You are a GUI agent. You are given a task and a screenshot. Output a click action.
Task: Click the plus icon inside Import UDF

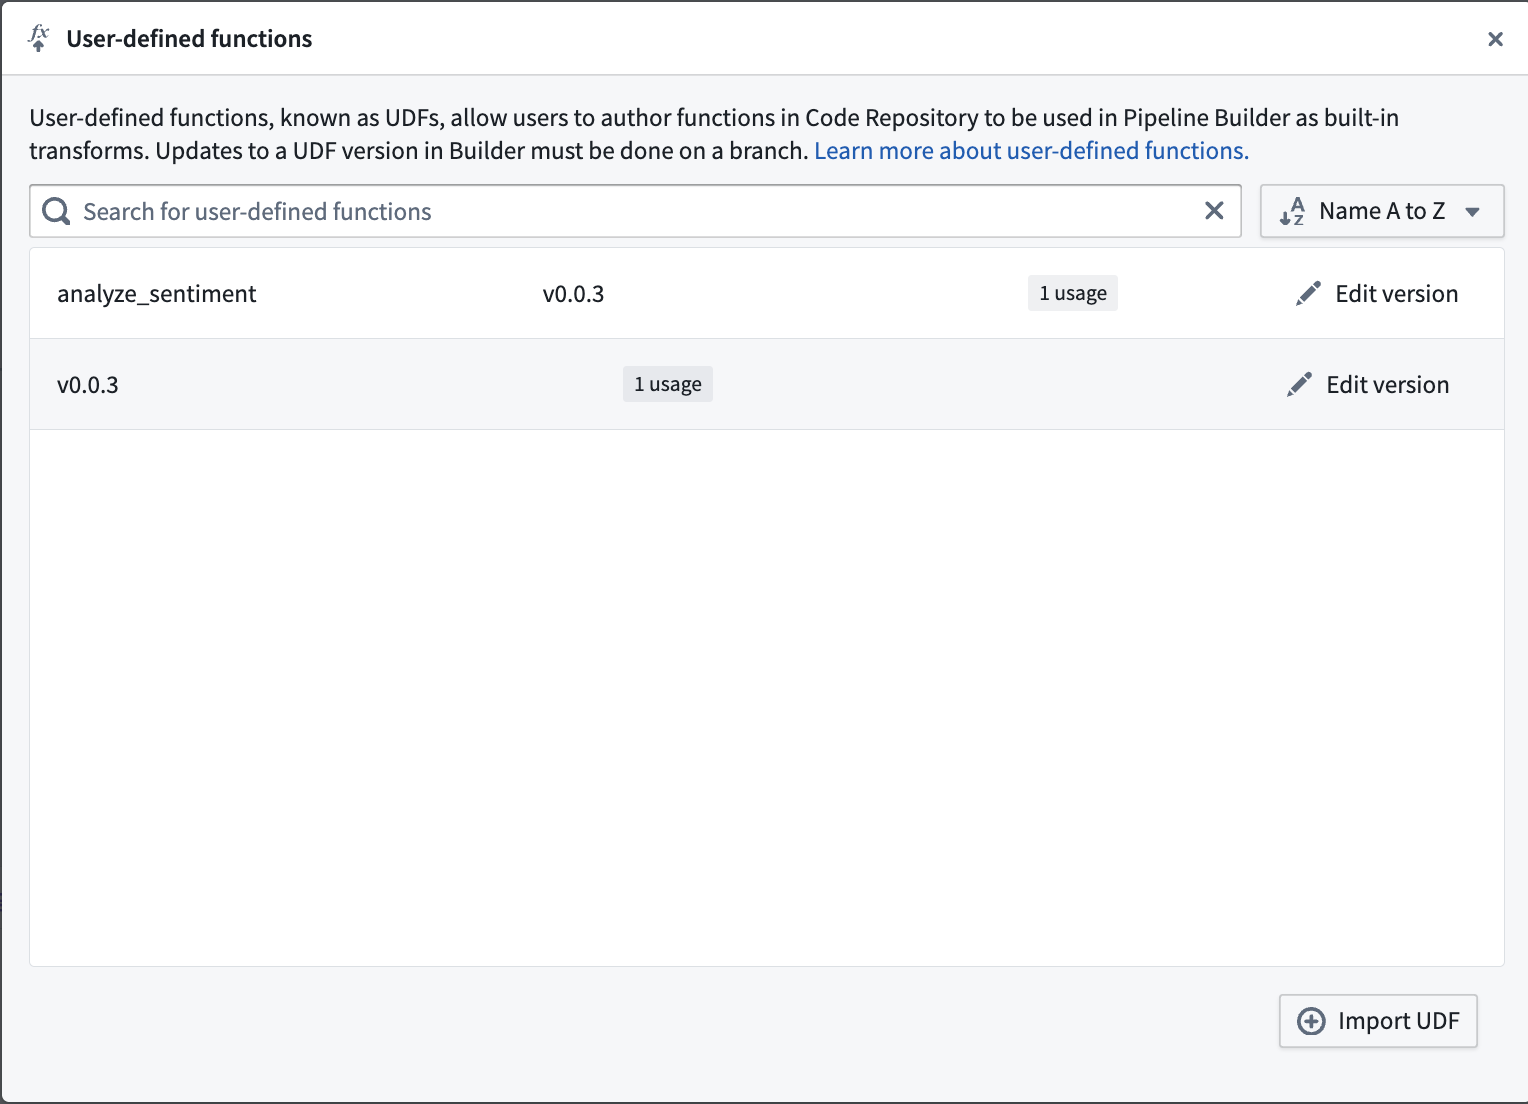[1311, 1021]
